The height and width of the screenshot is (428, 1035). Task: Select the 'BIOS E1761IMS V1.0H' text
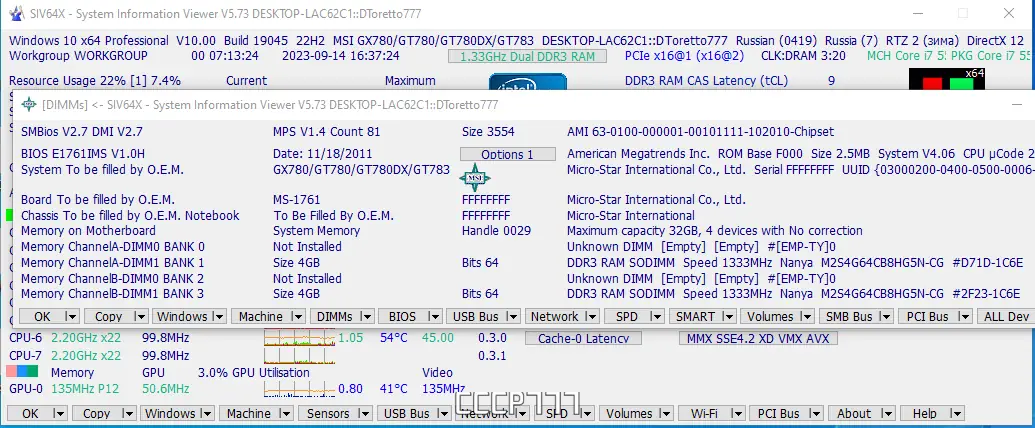[83, 154]
